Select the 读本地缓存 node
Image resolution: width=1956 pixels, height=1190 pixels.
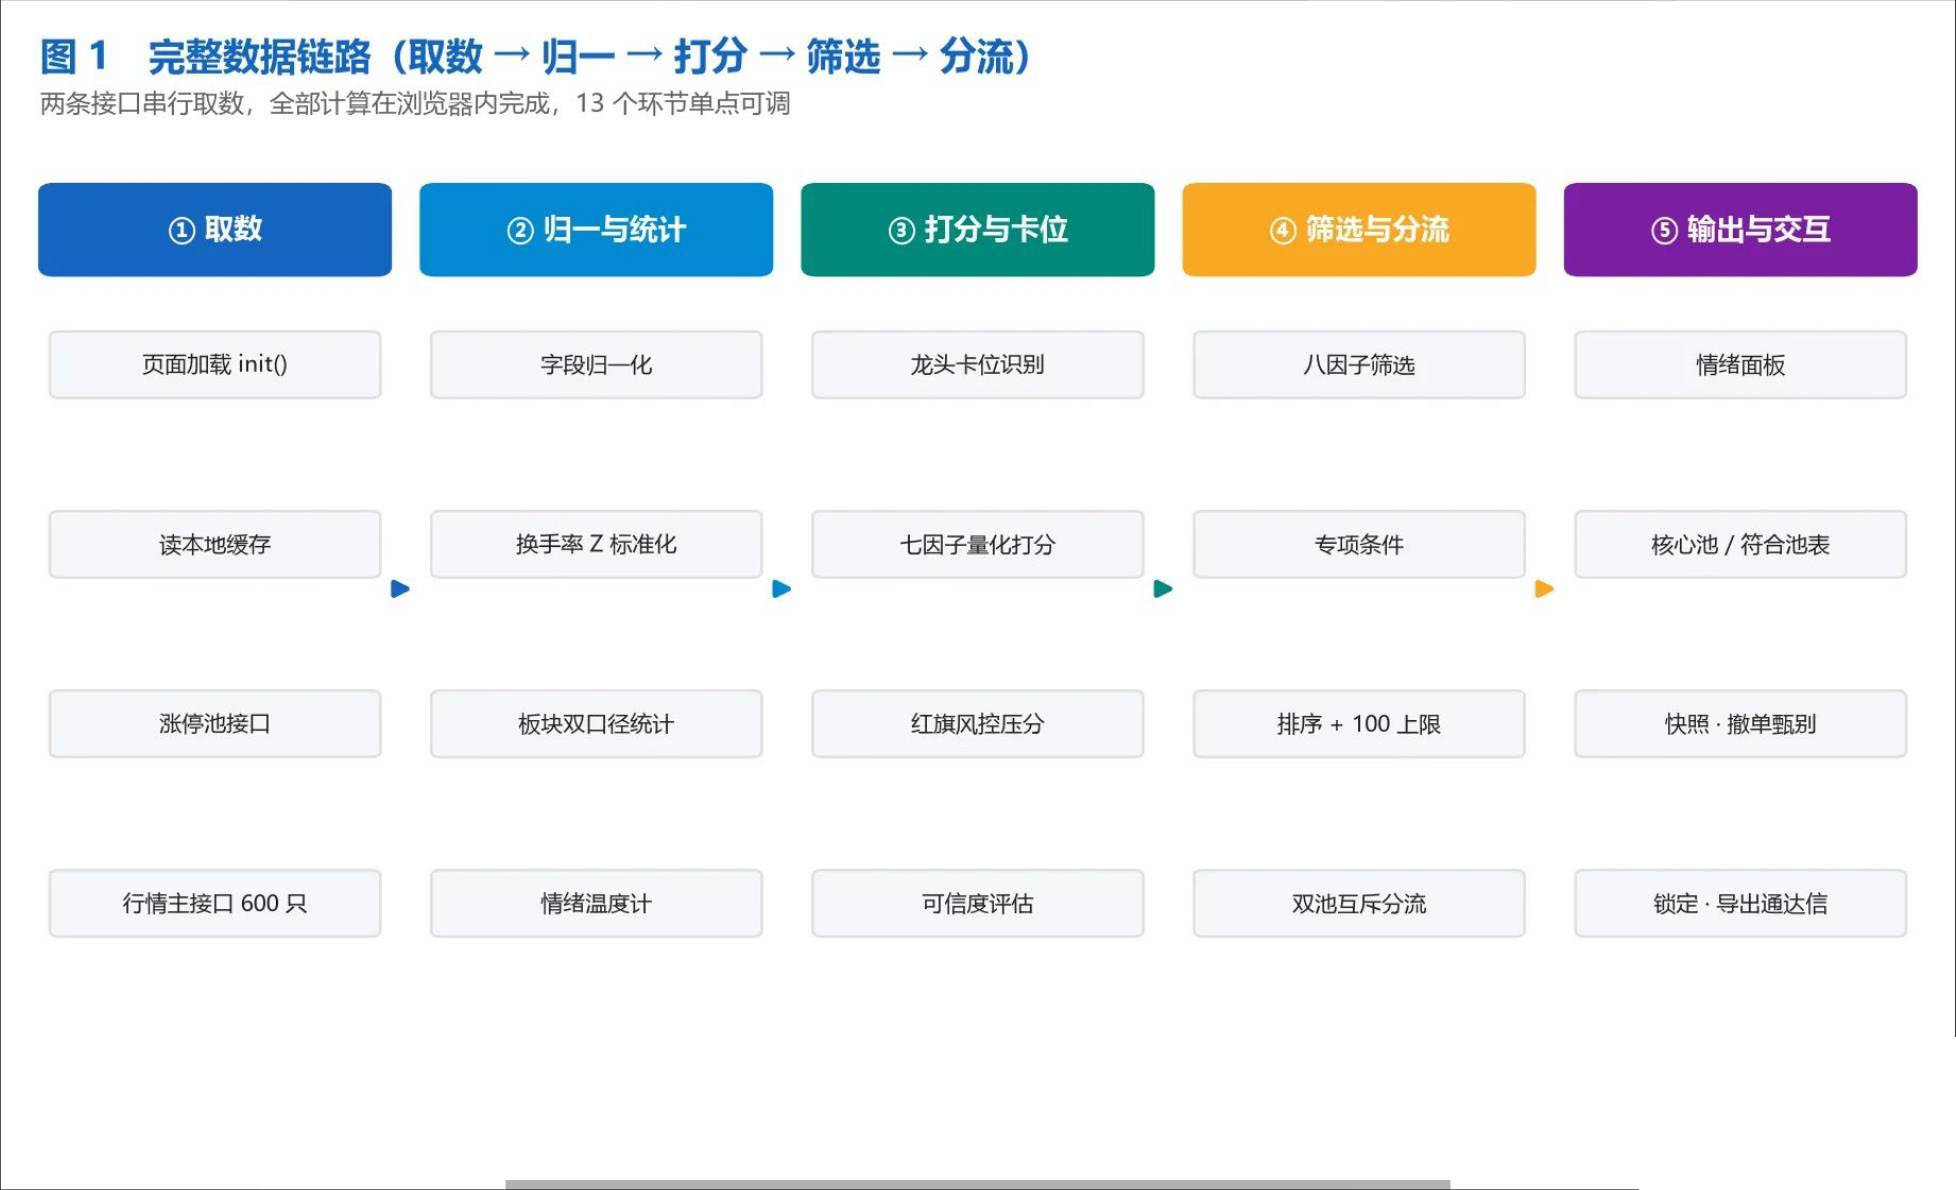pos(215,544)
